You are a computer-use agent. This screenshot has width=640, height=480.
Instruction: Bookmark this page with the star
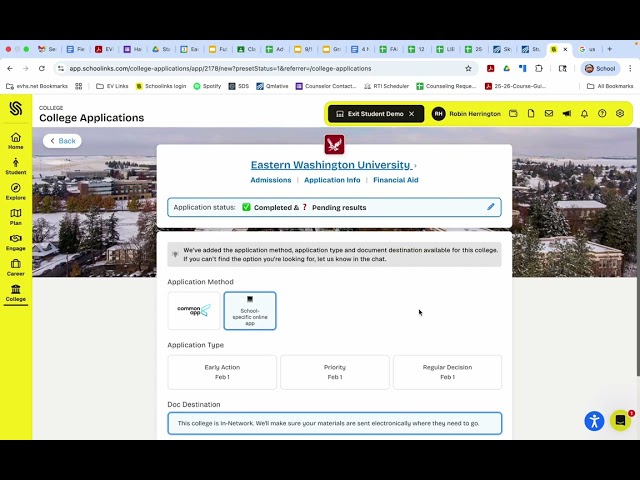click(468, 69)
